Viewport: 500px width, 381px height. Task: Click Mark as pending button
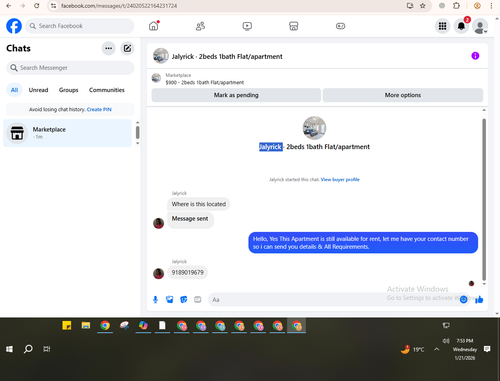click(236, 95)
